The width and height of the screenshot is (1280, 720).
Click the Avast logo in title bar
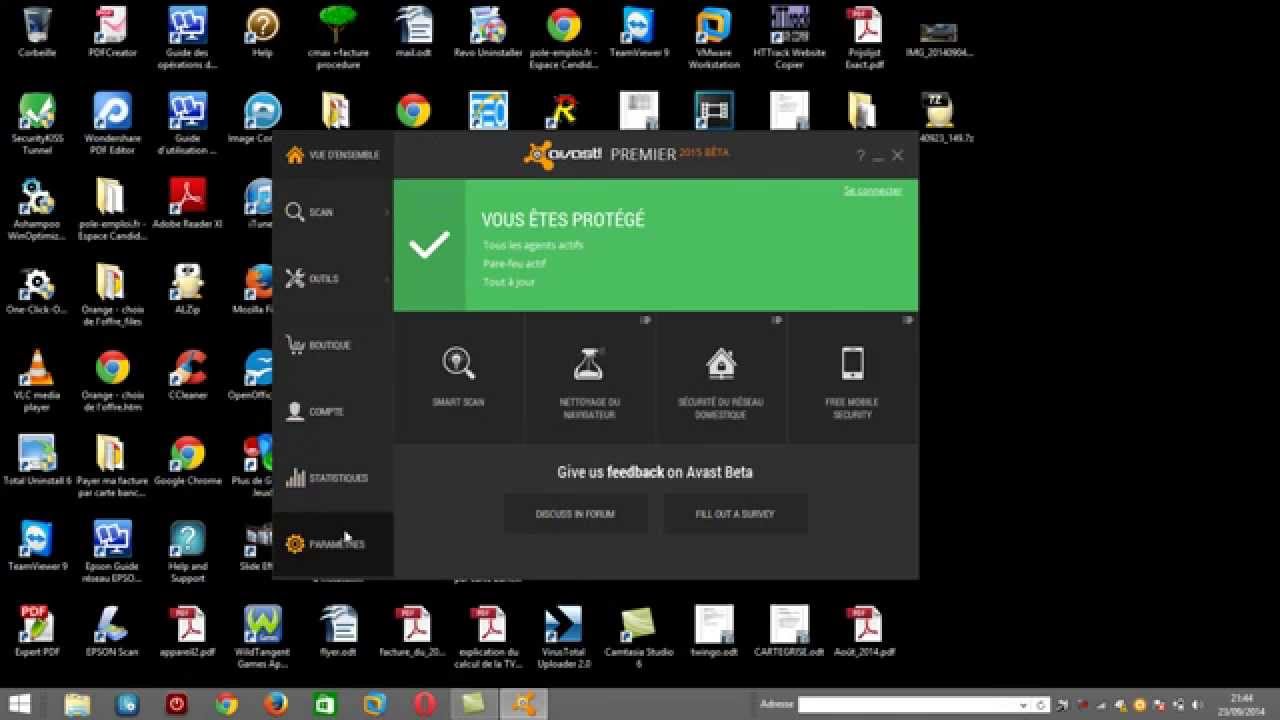point(563,155)
